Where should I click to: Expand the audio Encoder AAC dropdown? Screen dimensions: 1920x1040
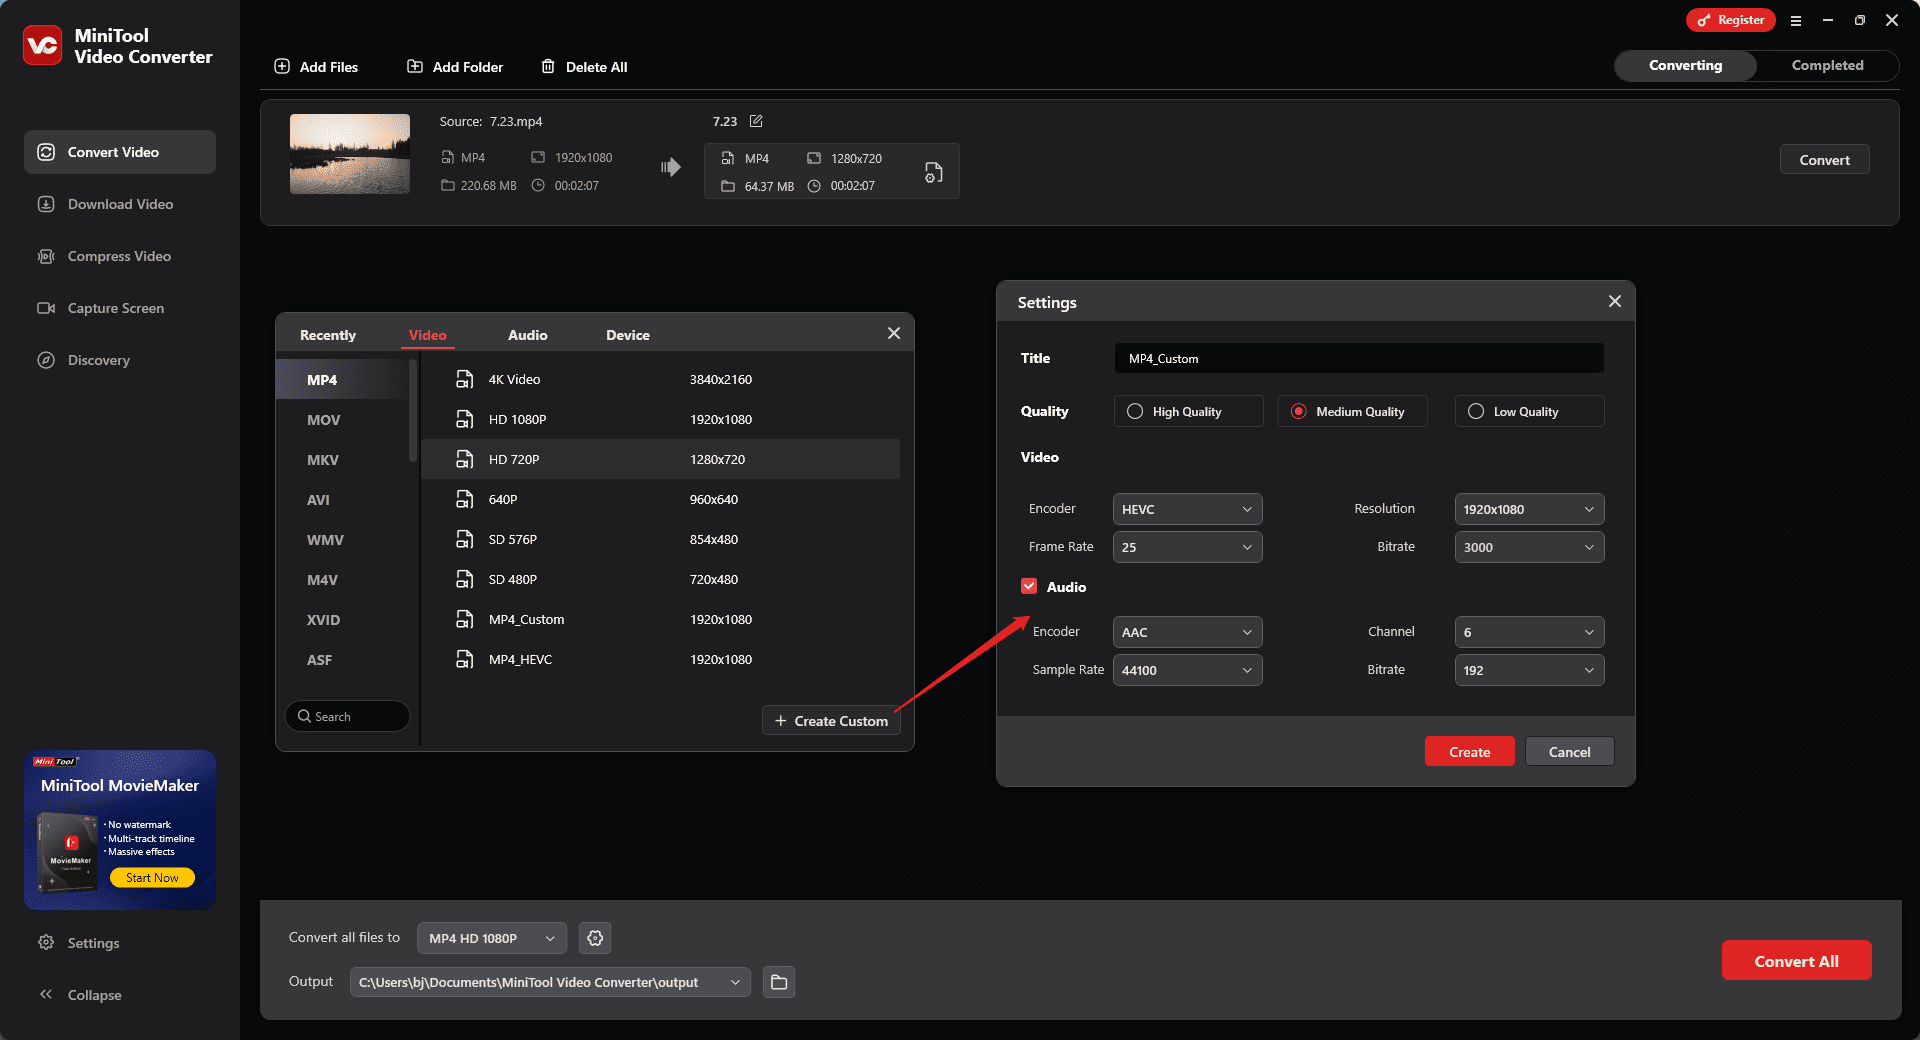tap(1188, 632)
